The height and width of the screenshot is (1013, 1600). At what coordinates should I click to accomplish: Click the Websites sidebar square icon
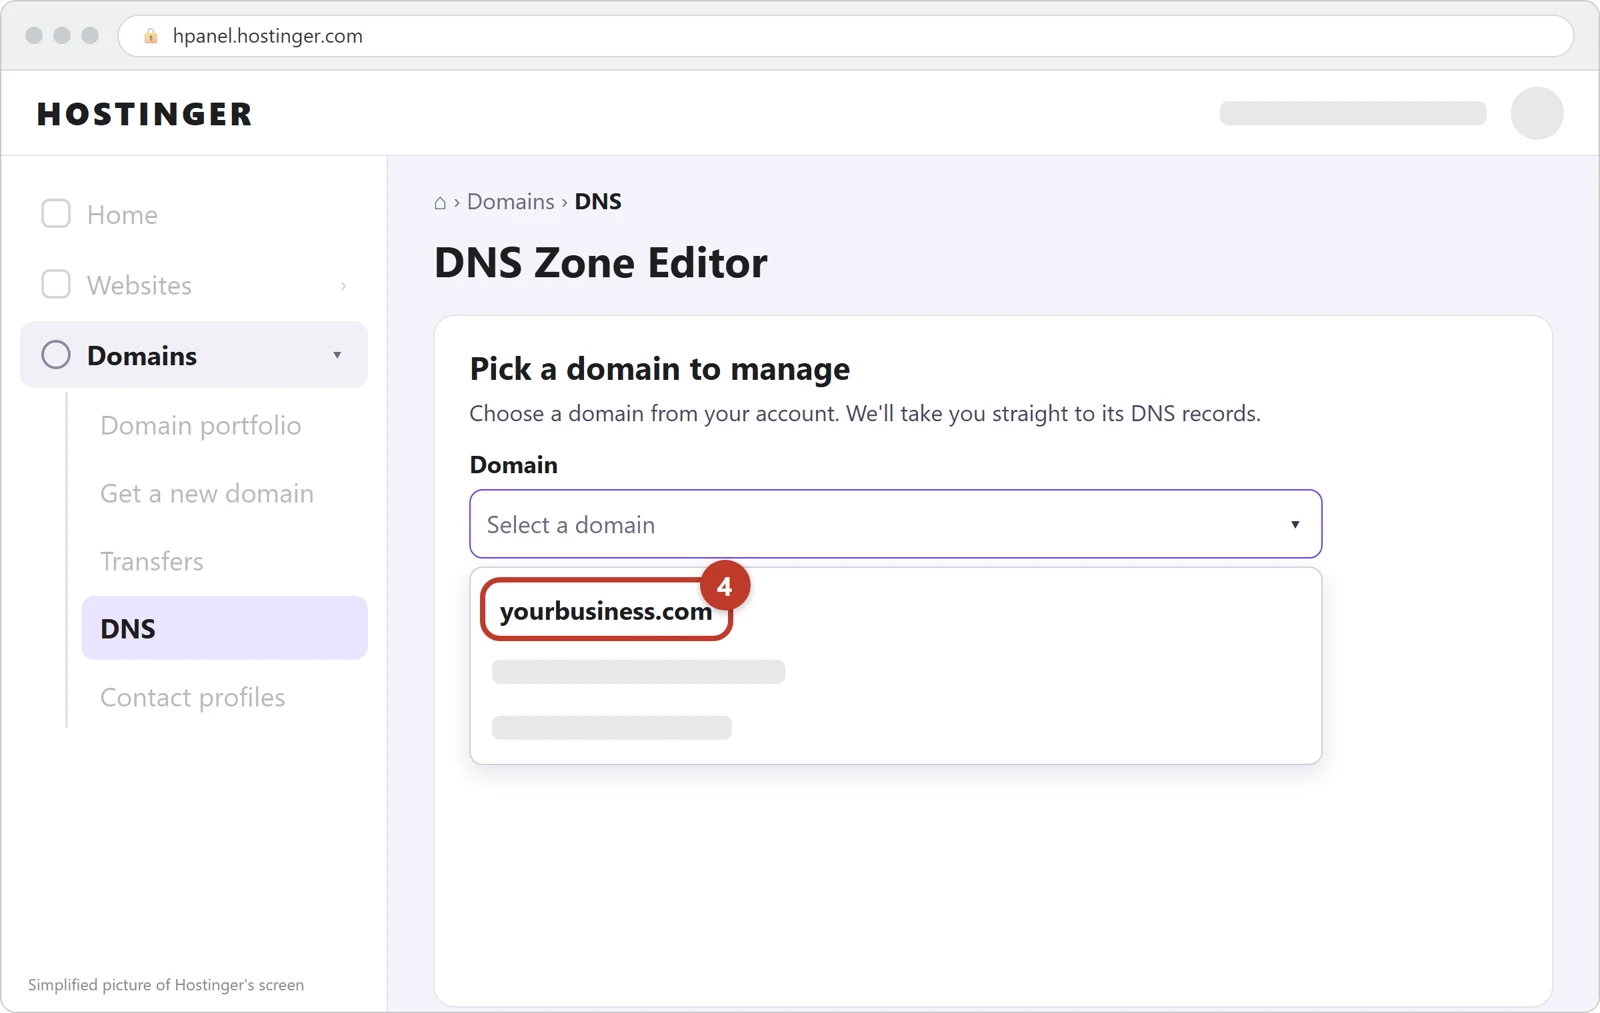[x=56, y=285]
